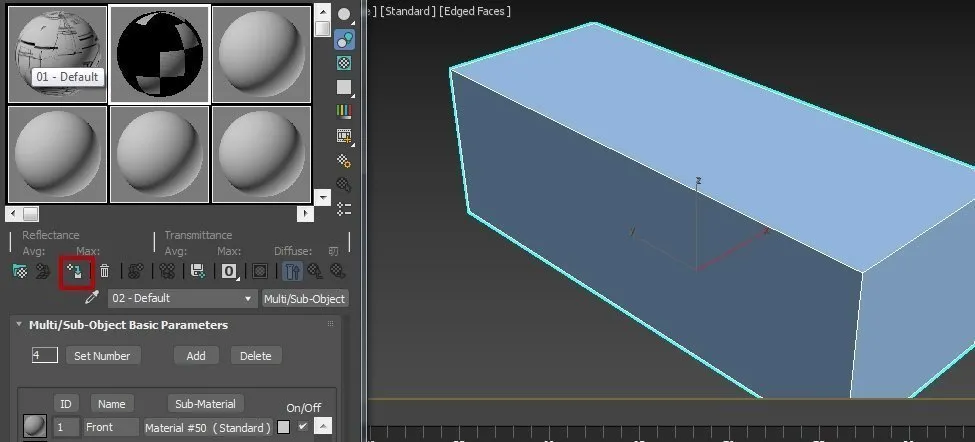
Task: Click the Put to Library icon
Action: coord(198,271)
